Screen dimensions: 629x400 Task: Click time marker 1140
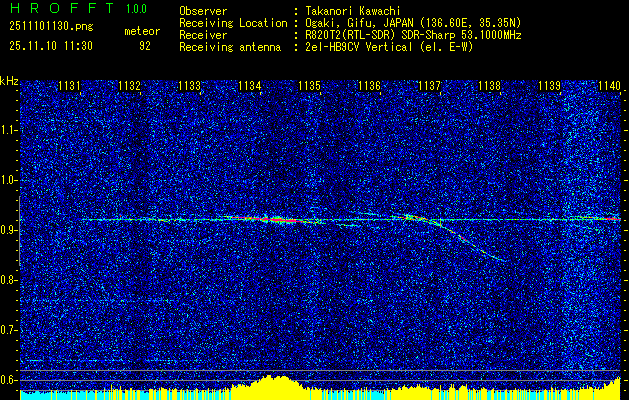609,86
